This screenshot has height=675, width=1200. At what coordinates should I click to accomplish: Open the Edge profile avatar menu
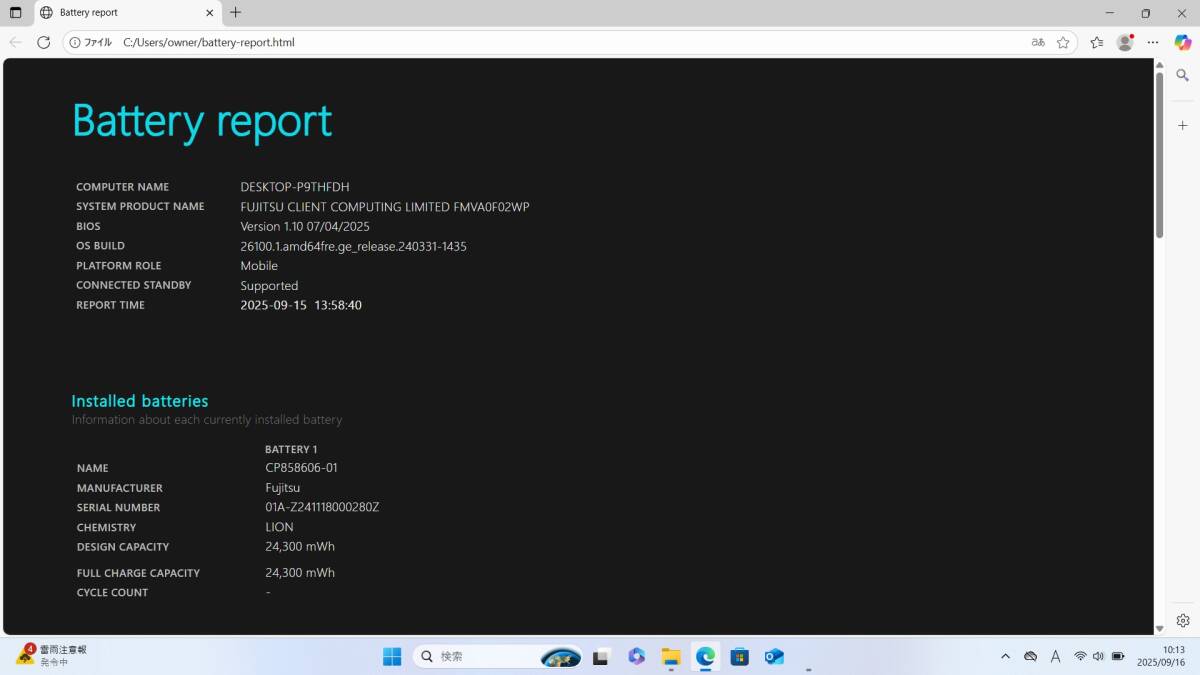click(1123, 42)
